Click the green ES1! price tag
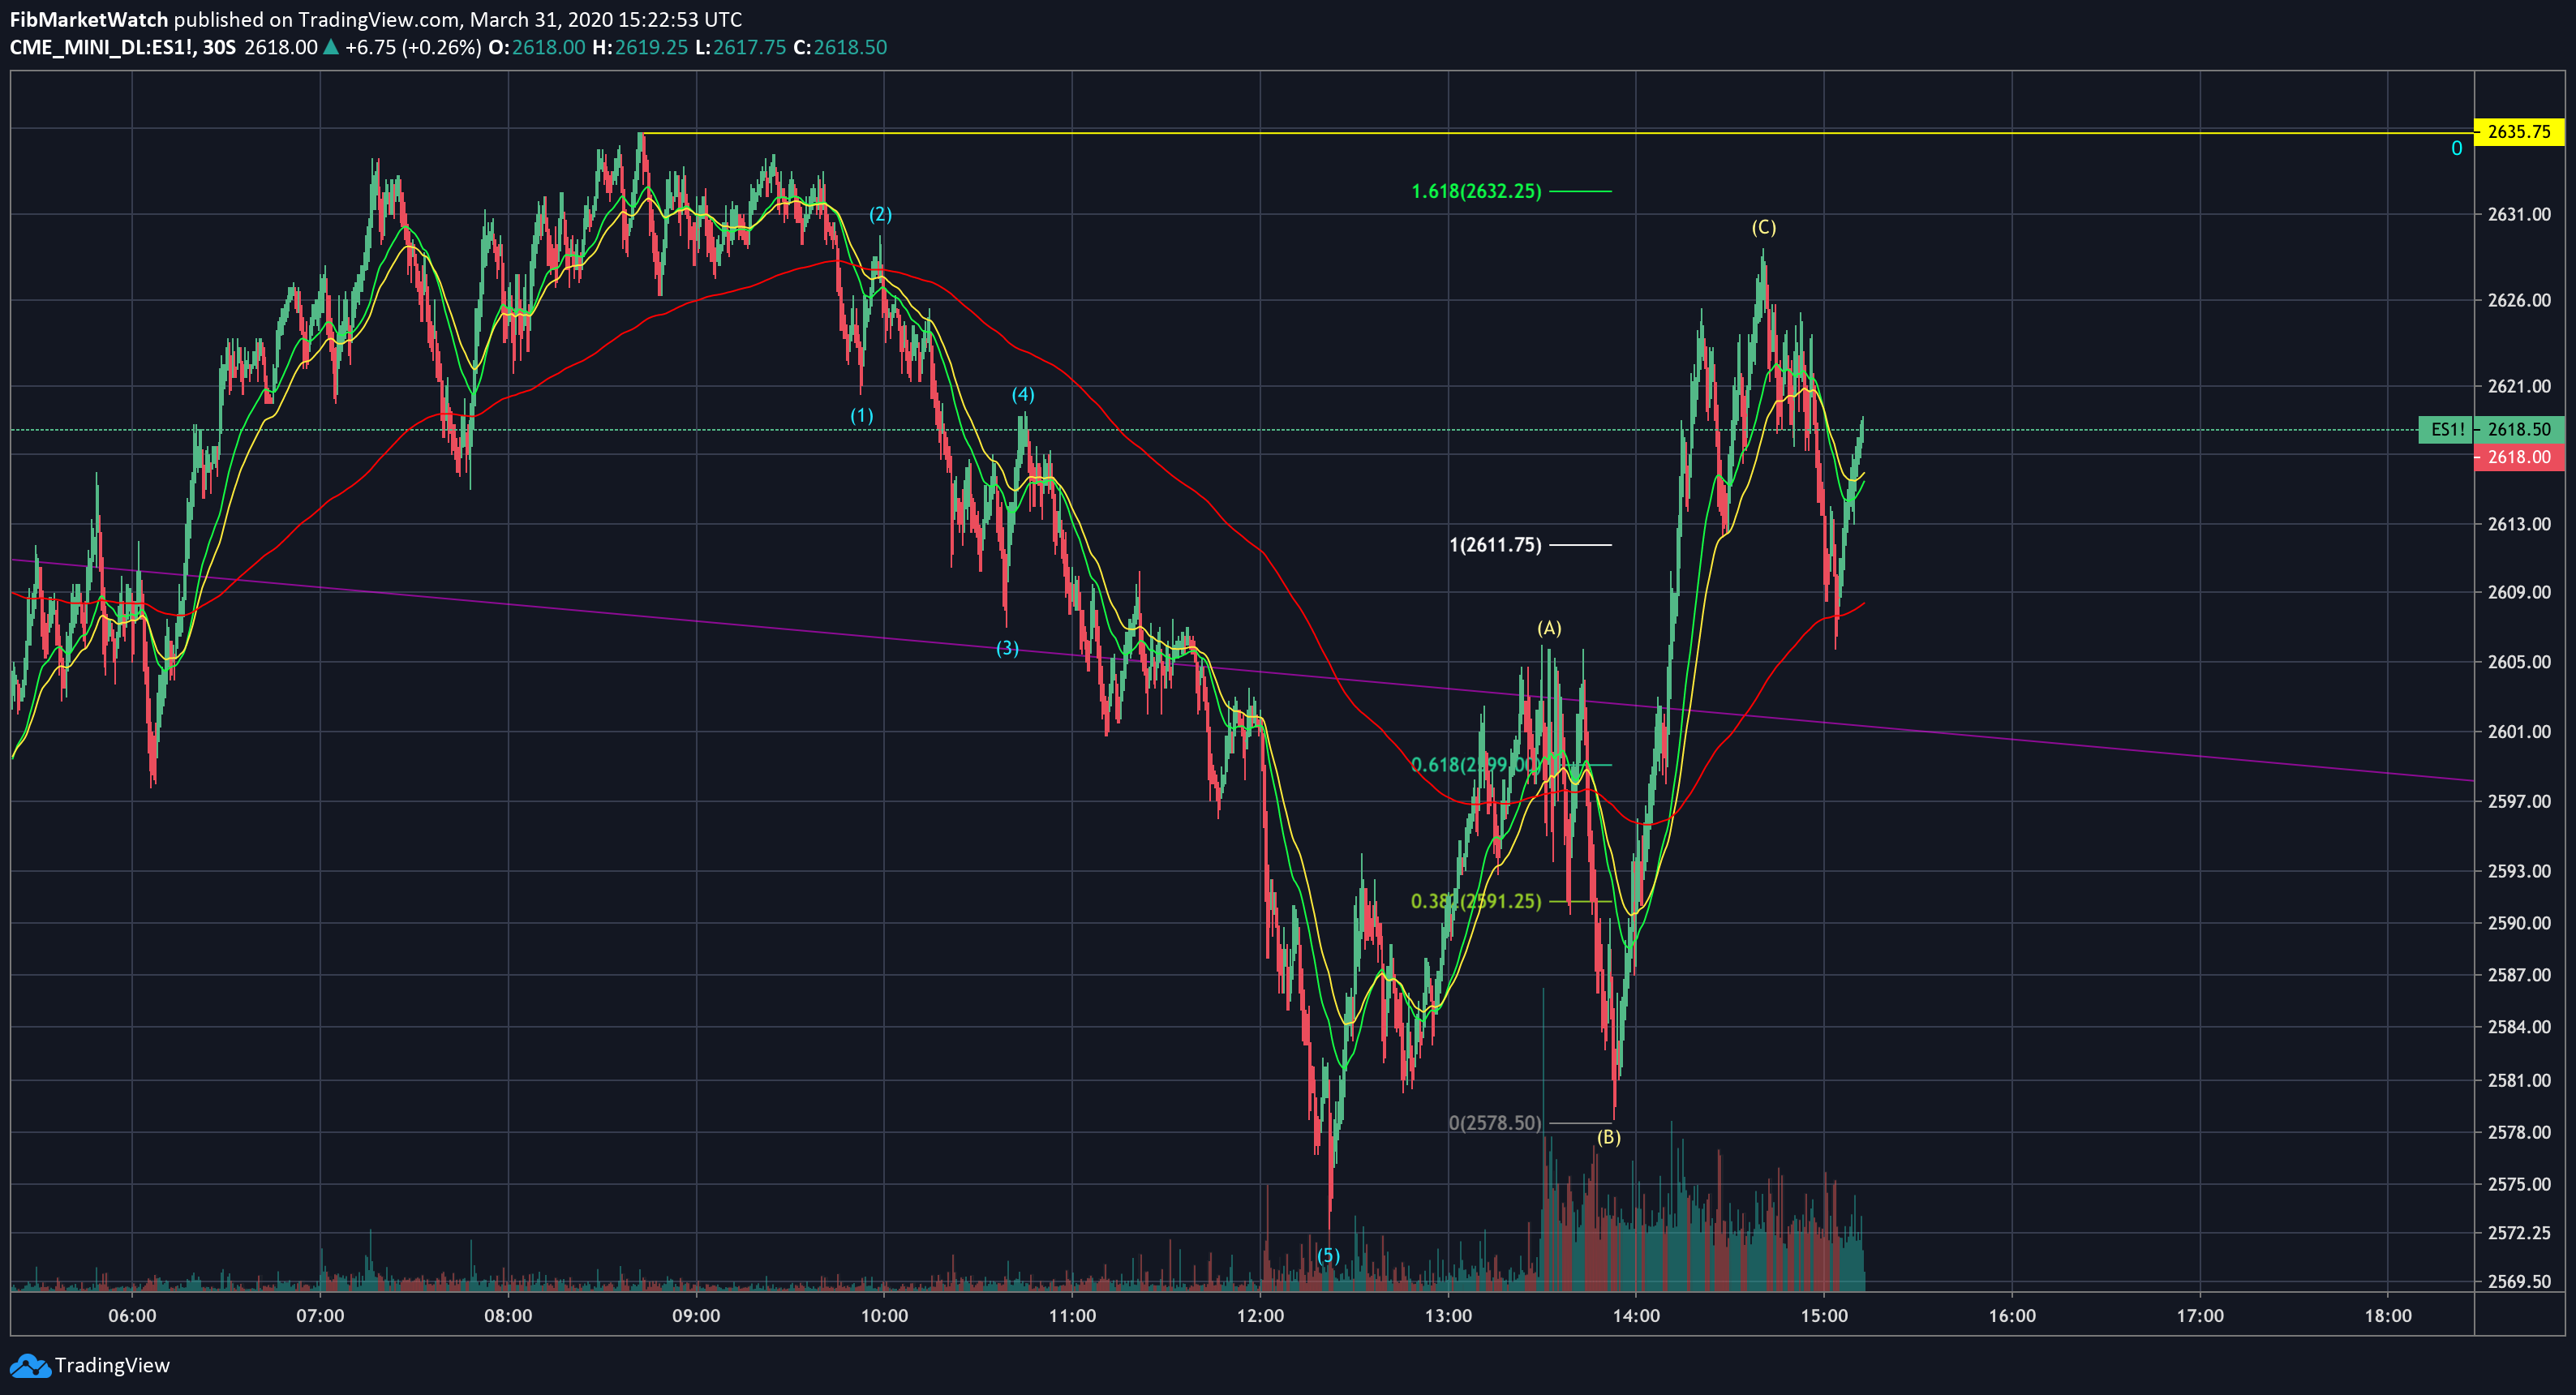2576x1395 pixels. click(2445, 429)
